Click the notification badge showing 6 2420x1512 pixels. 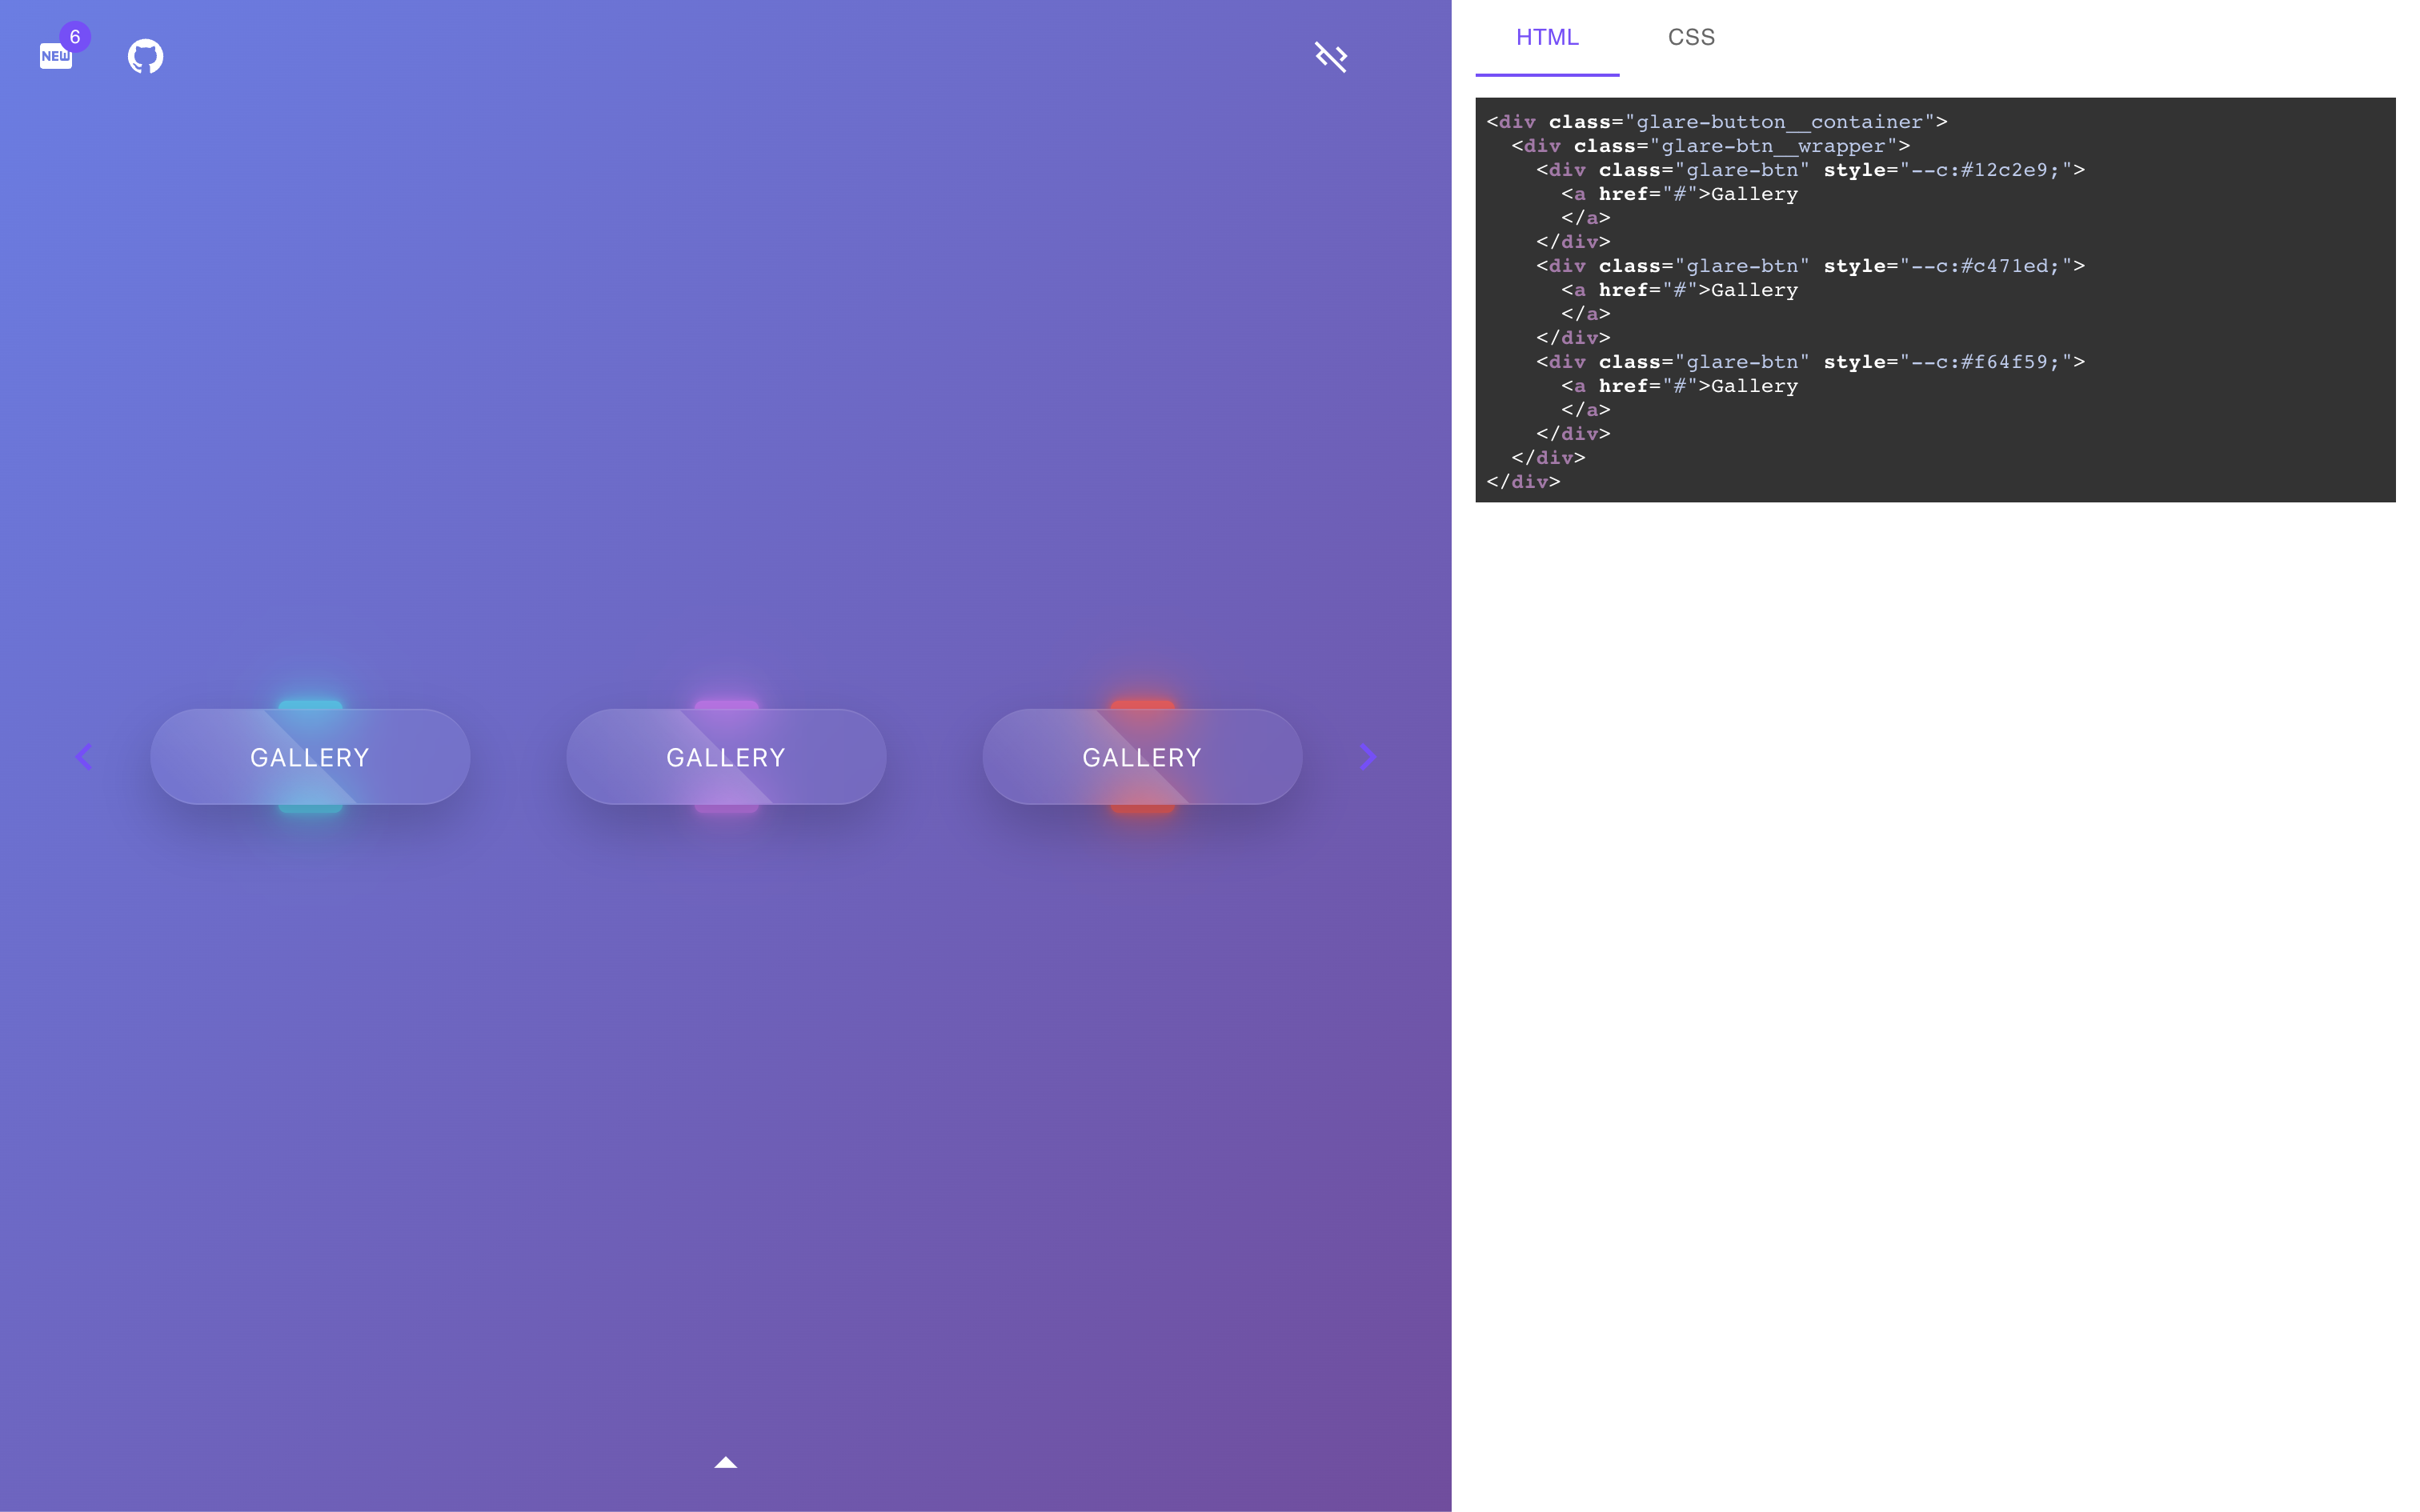(x=75, y=37)
